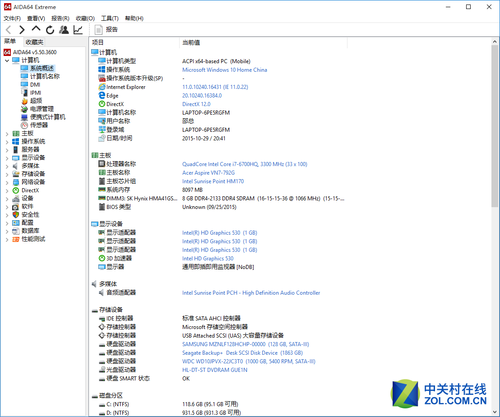Click the 配置 config tree icon
Viewport: 500px width, 417px height.
tap(16, 223)
